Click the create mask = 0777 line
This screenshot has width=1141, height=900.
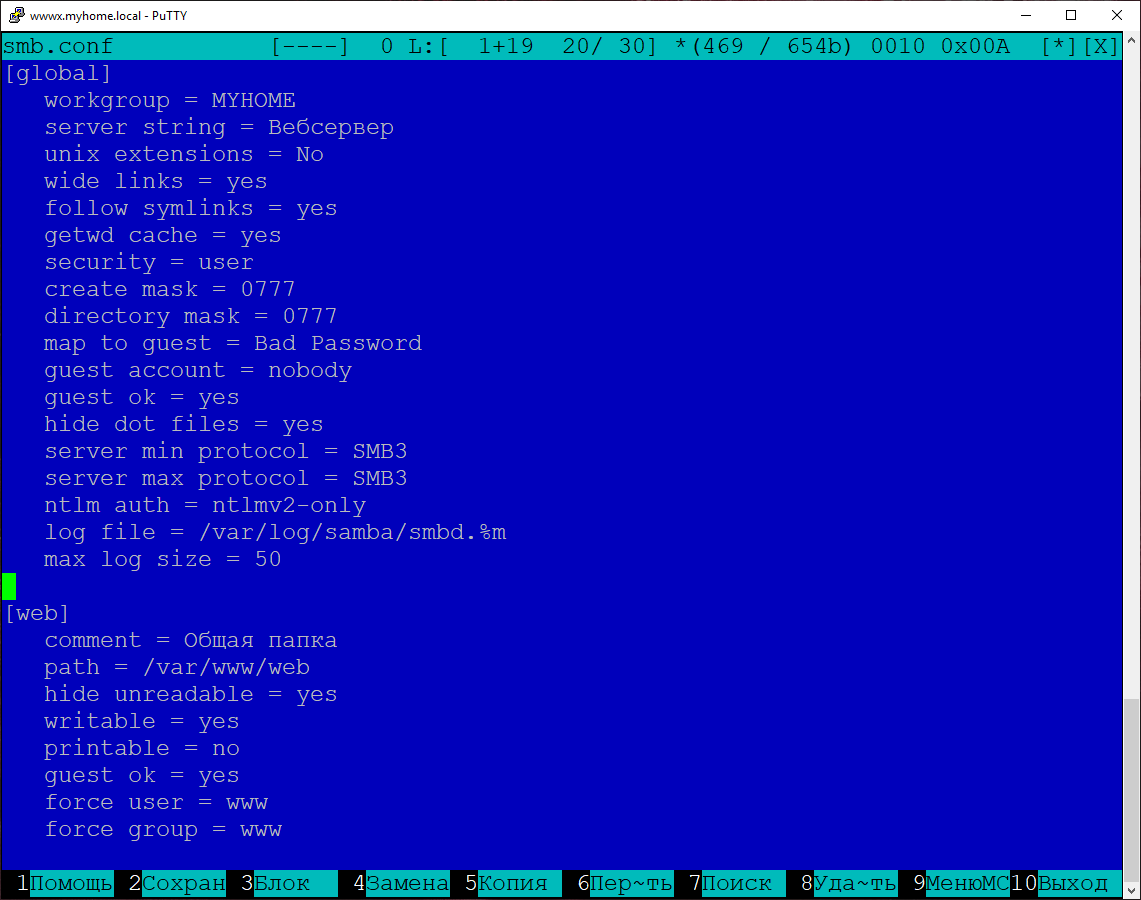point(170,289)
